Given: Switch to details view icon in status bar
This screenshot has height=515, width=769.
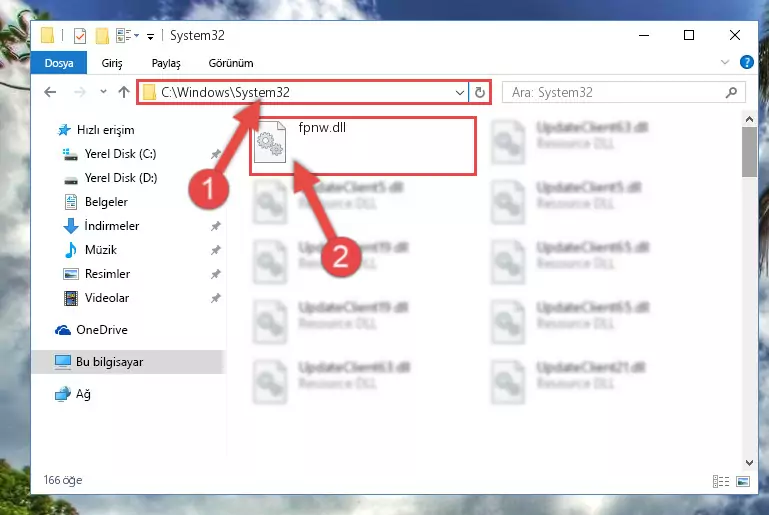Looking at the screenshot, I should click(720, 481).
